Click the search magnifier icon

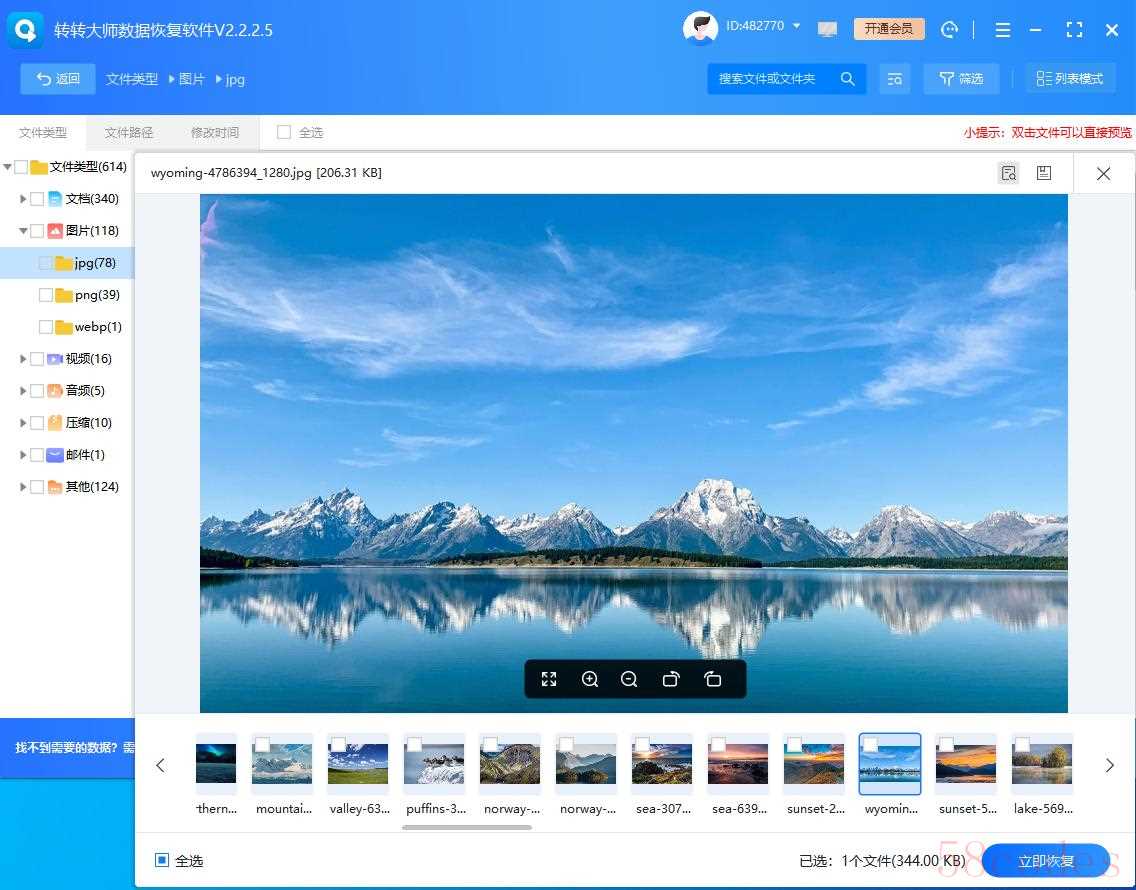click(847, 78)
